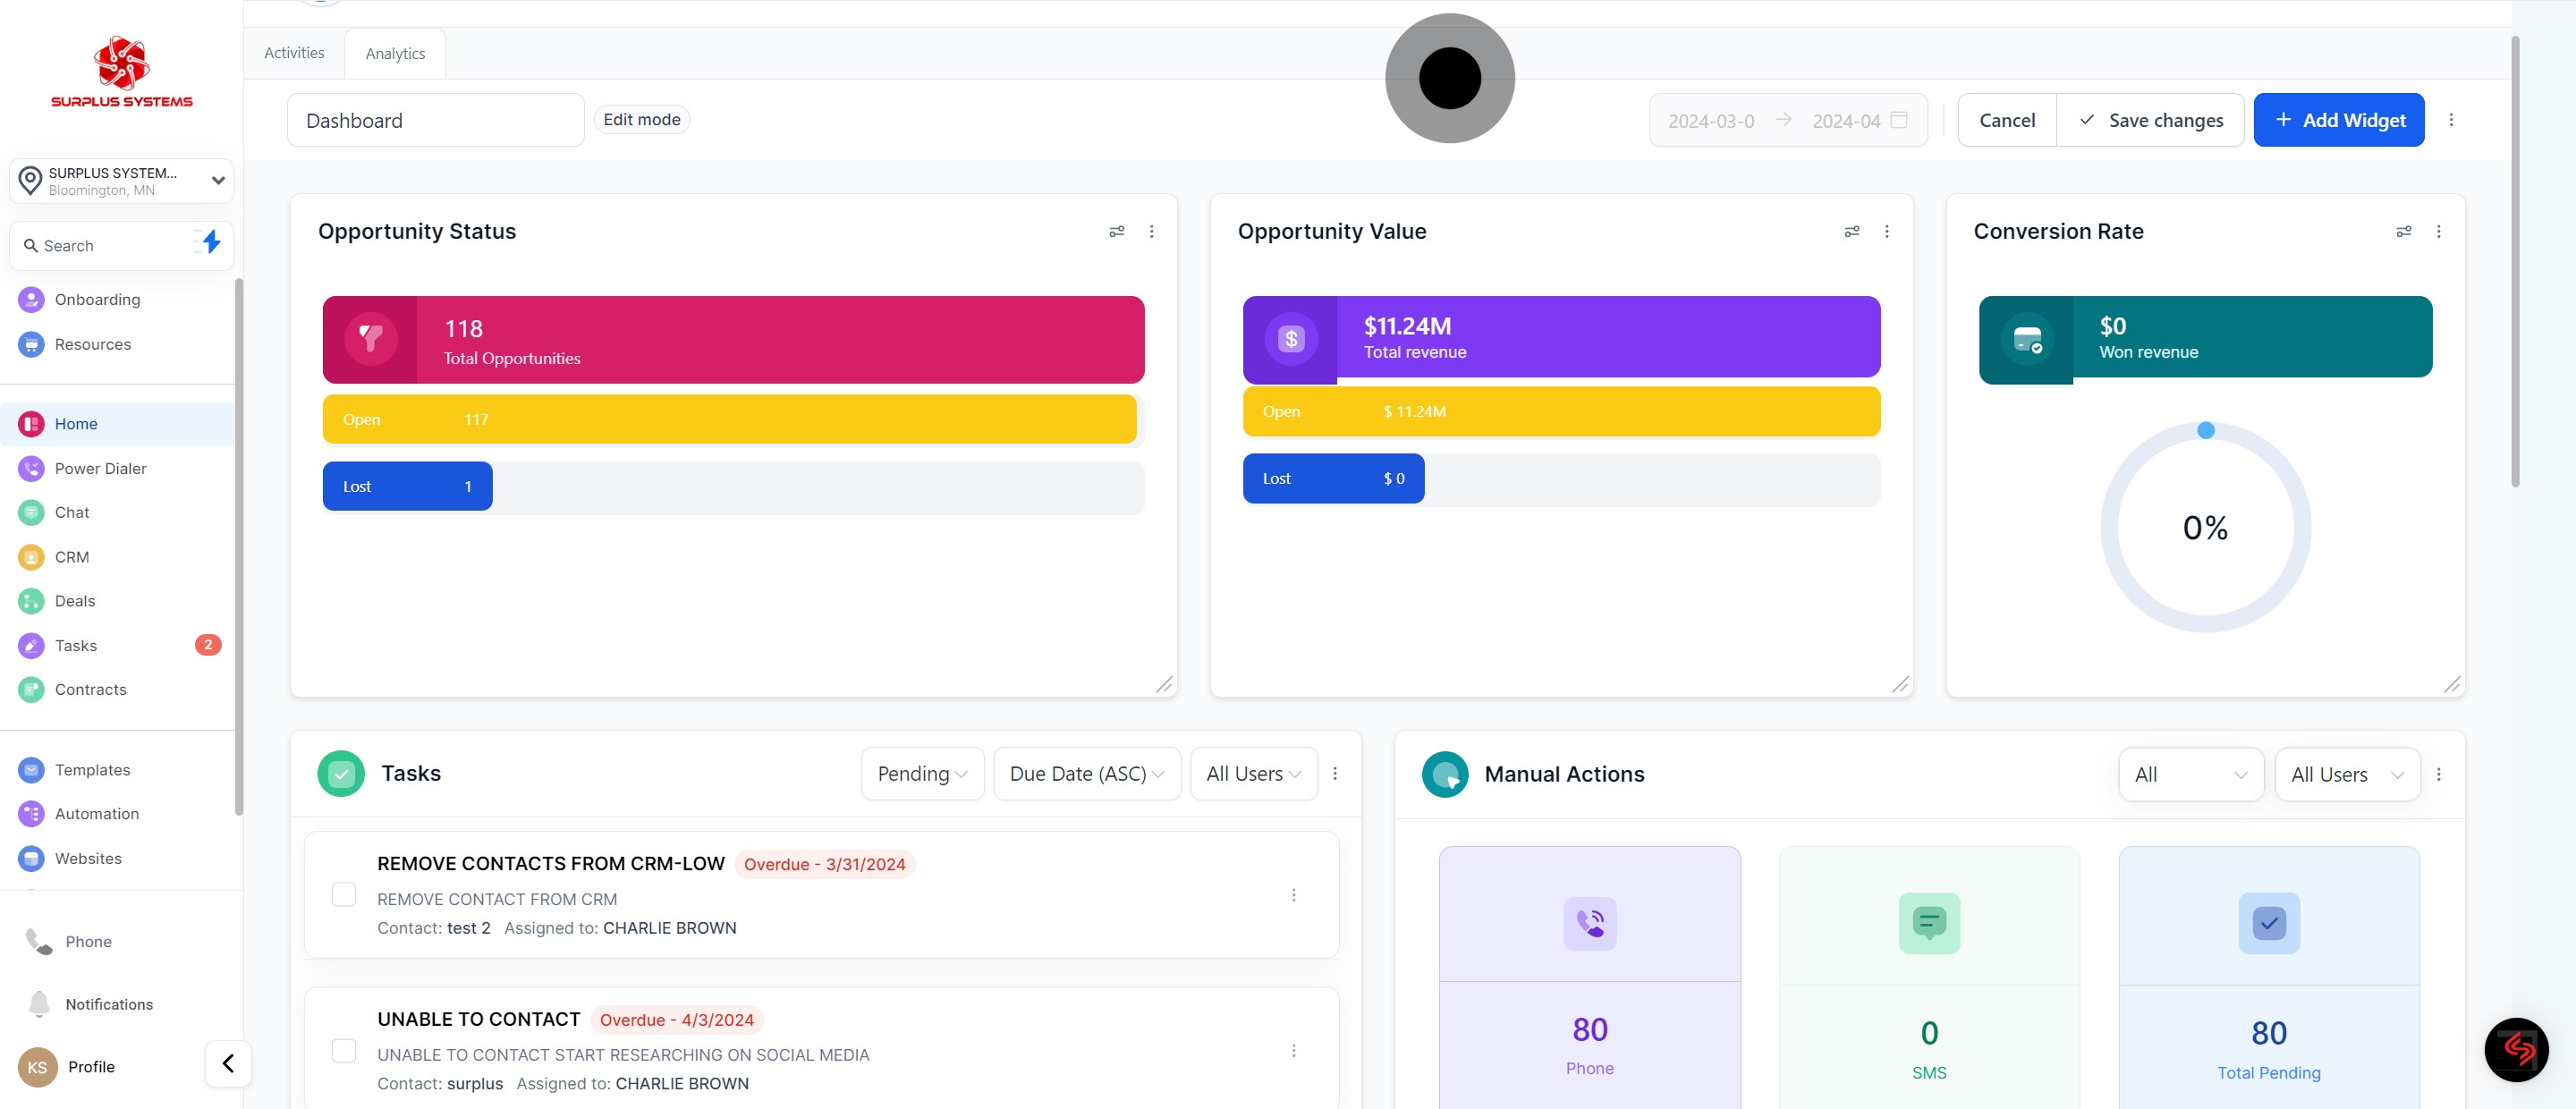Click calendar icon in date range field
The image size is (2576, 1109).
[x=1898, y=120]
